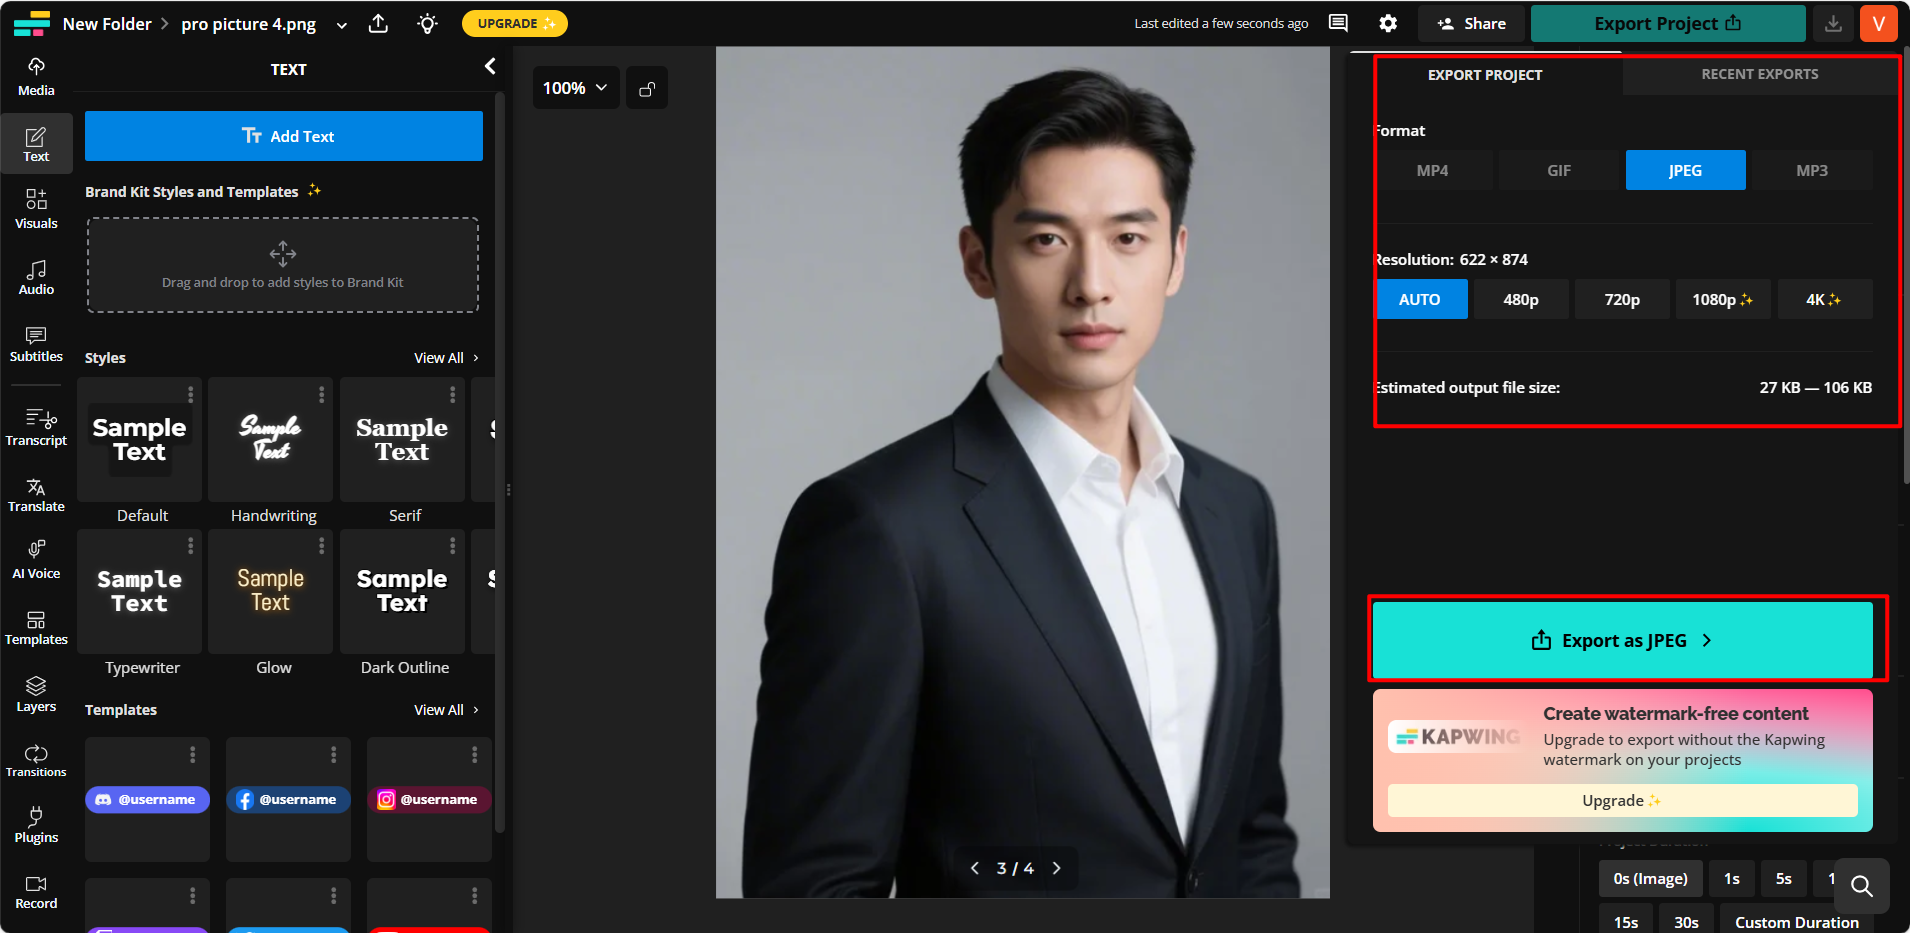Image resolution: width=1910 pixels, height=933 pixels.
Task: Switch to the Recent Exports tab
Action: point(1760,74)
